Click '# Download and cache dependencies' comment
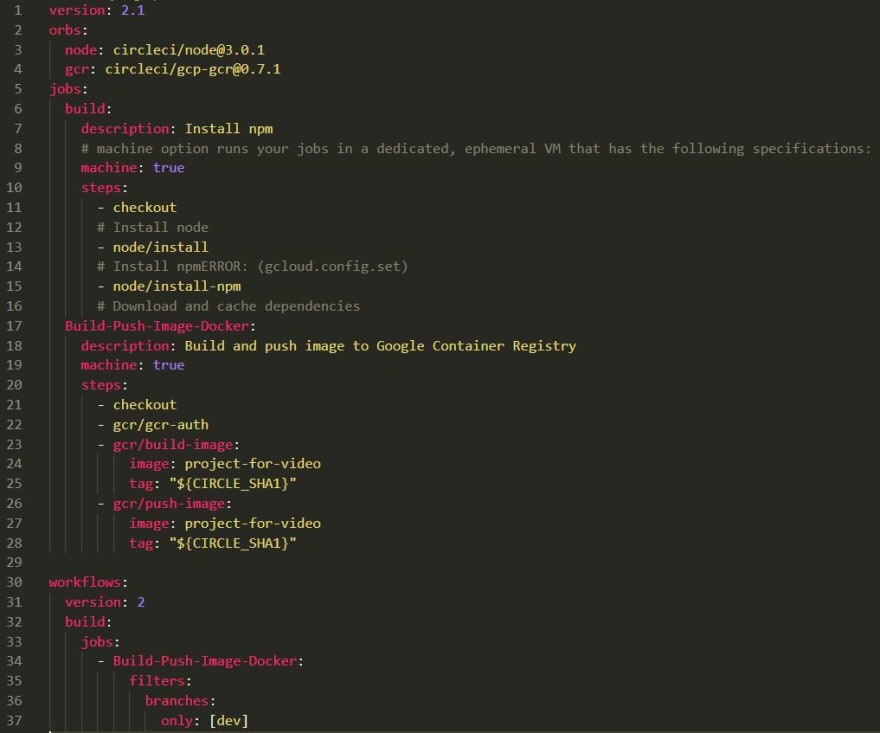 click(x=228, y=306)
